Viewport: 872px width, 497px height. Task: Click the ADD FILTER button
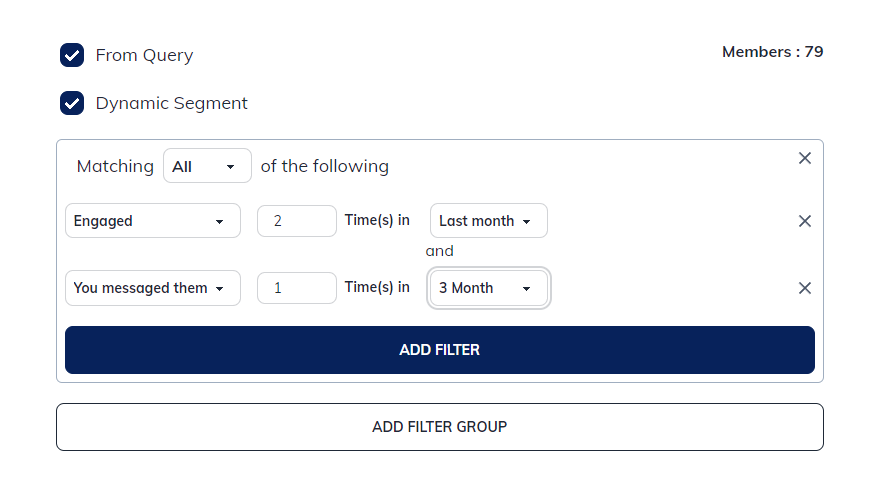point(439,350)
